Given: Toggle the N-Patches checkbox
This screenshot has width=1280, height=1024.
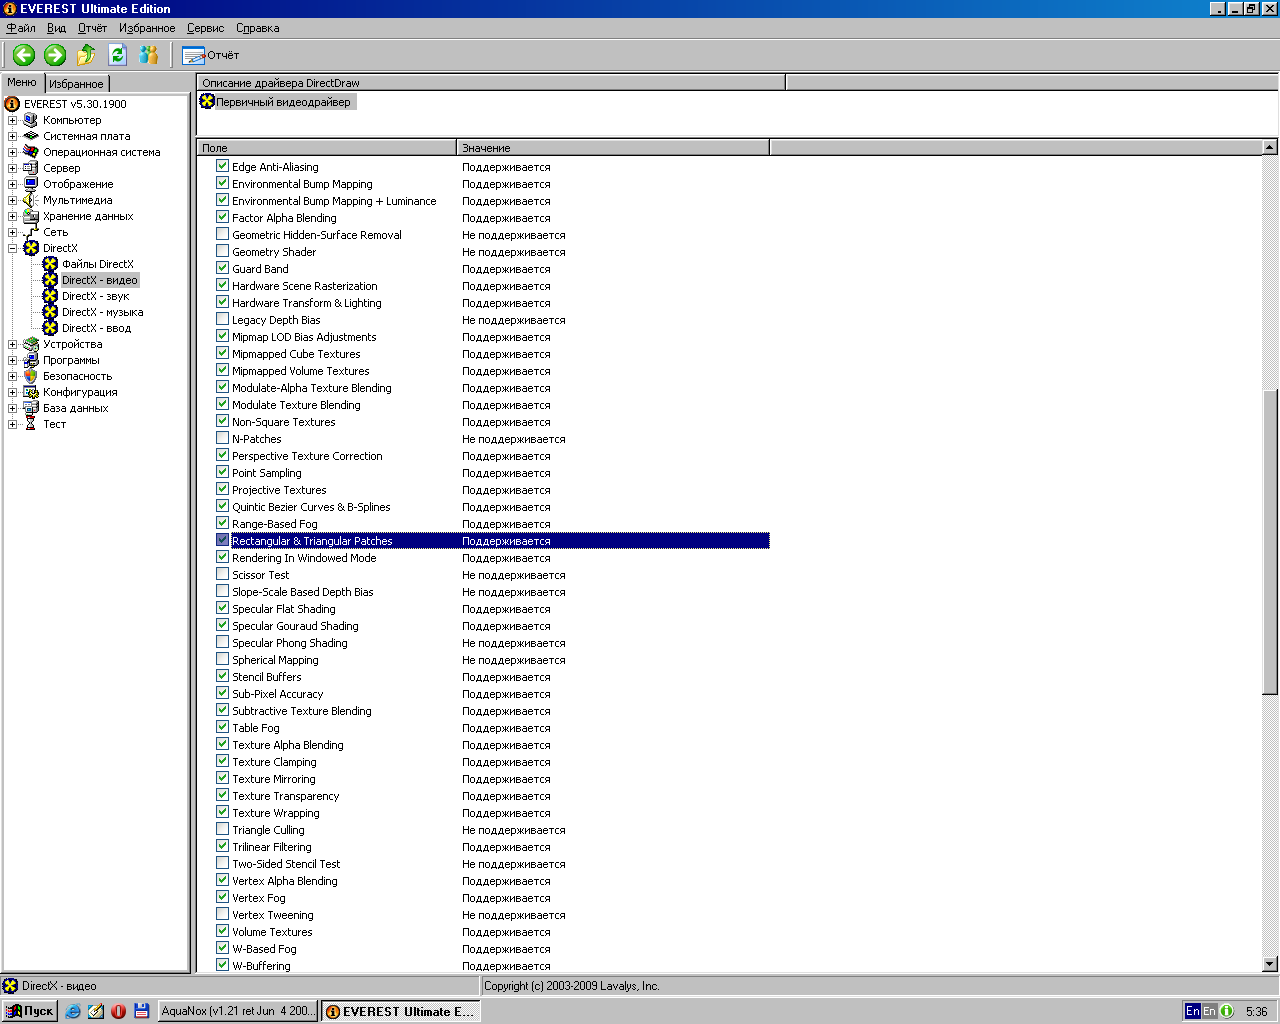Looking at the screenshot, I should click(x=223, y=438).
